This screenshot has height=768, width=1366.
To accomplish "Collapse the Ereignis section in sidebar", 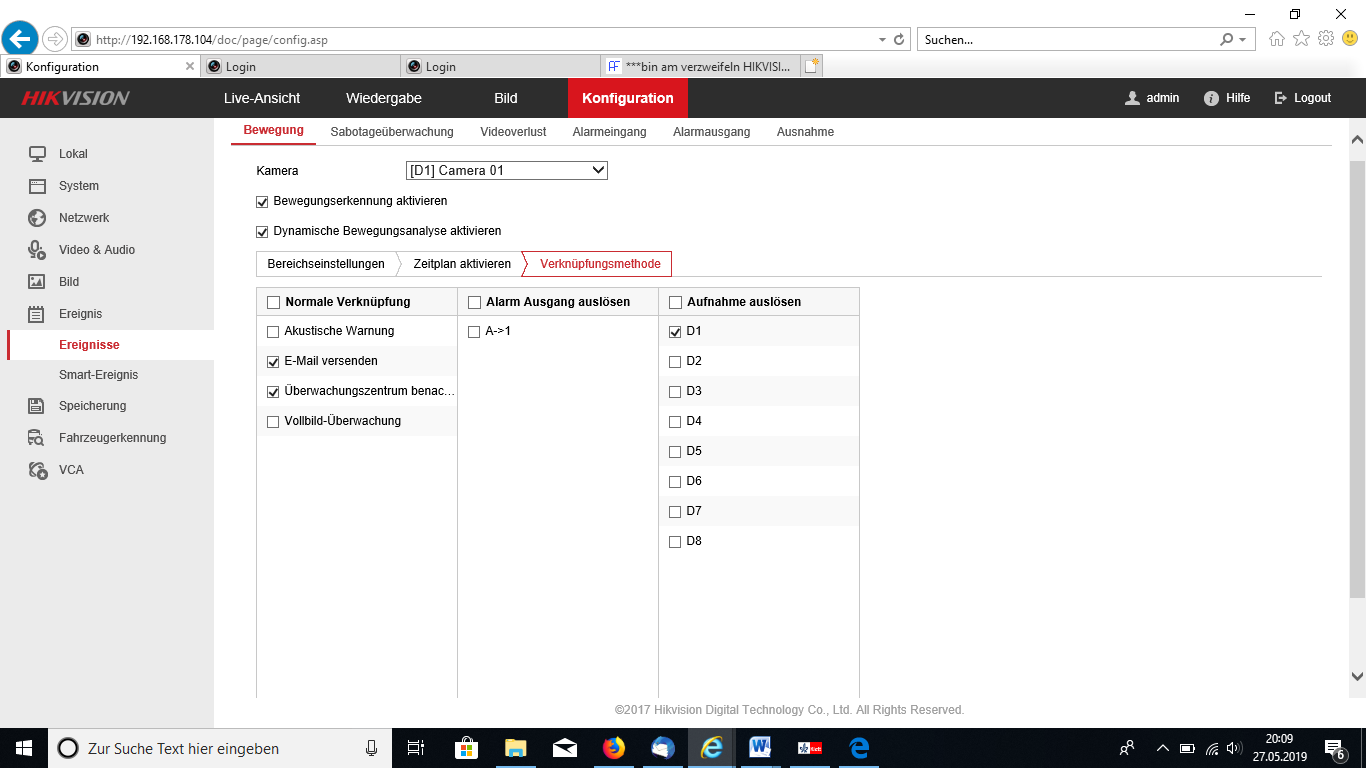I will pos(80,314).
